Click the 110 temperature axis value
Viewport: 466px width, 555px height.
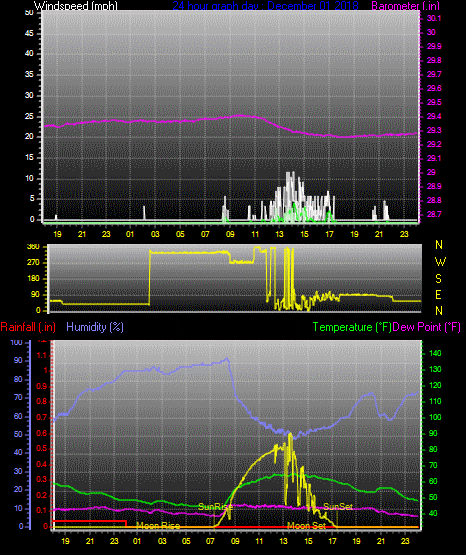coord(435,401)
